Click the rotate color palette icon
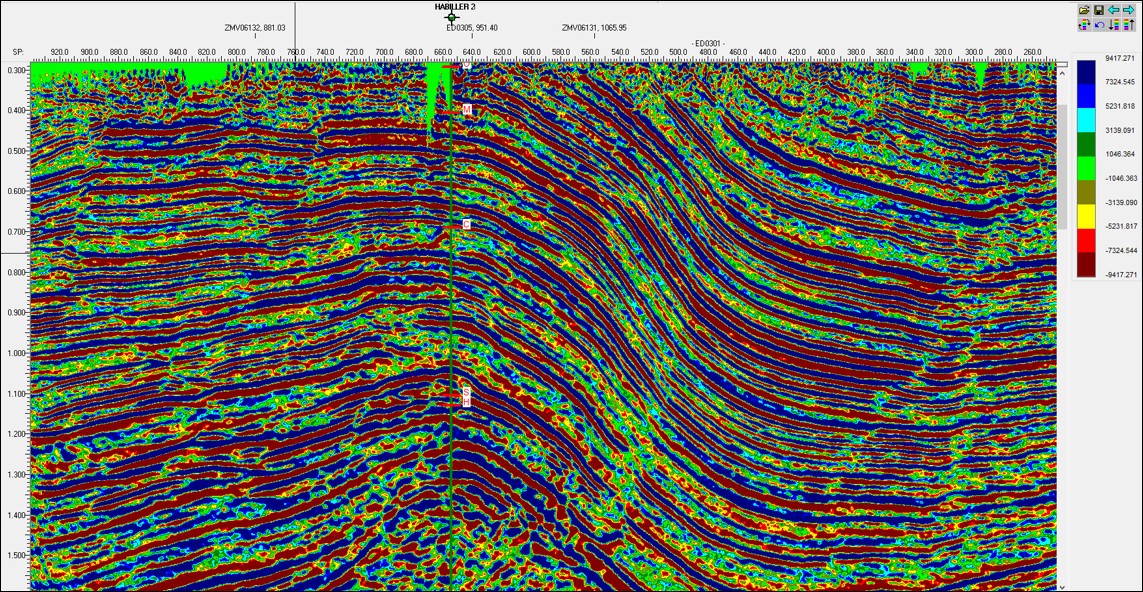Screen dimensions: 1143x592 point(1084,25)
